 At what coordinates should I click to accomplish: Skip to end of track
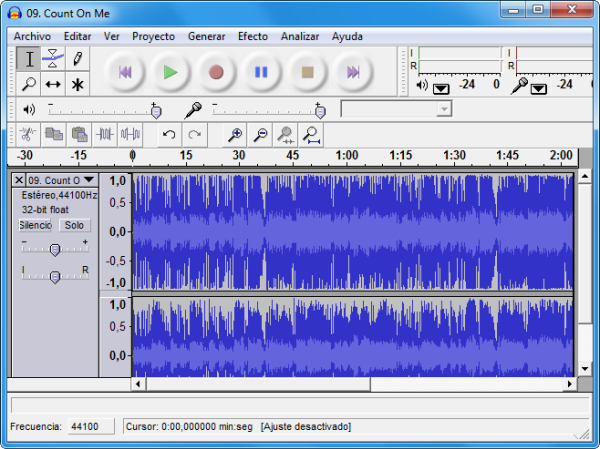click(353, 72)
